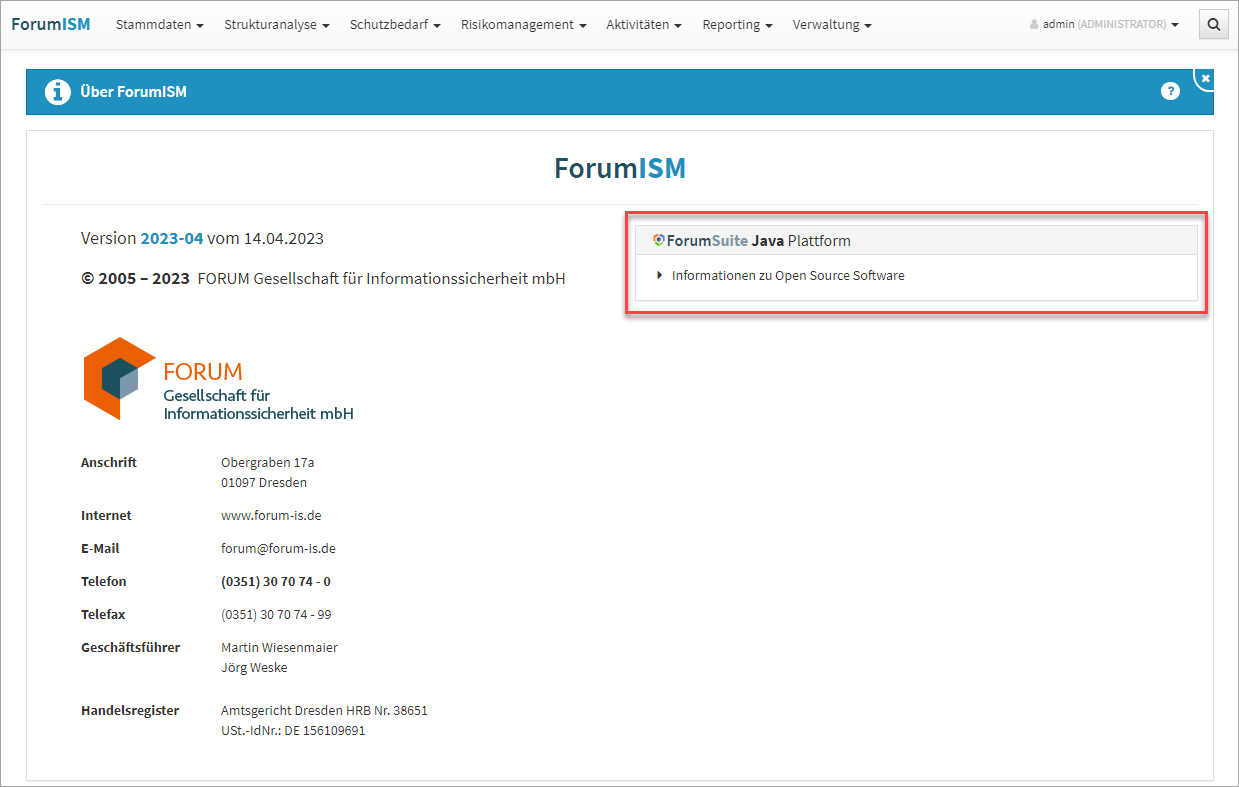The width and height of the screenshot is (1239, 787).
Task: Open the Risikomanagement menu
Action: pyautogui.click(x=523, y=25)
